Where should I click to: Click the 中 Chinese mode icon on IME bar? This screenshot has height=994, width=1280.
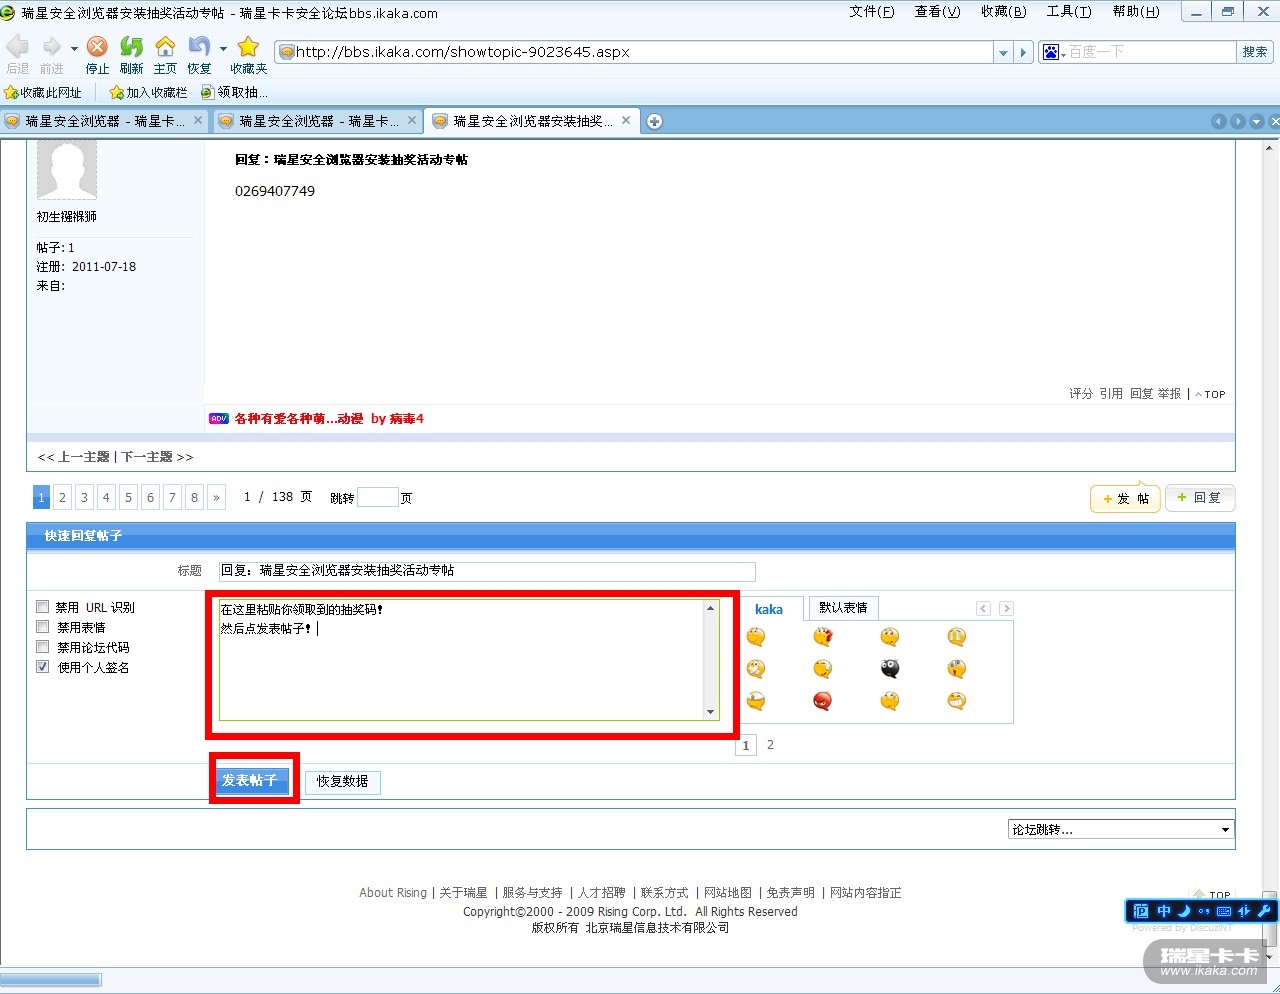(1164, 911)
